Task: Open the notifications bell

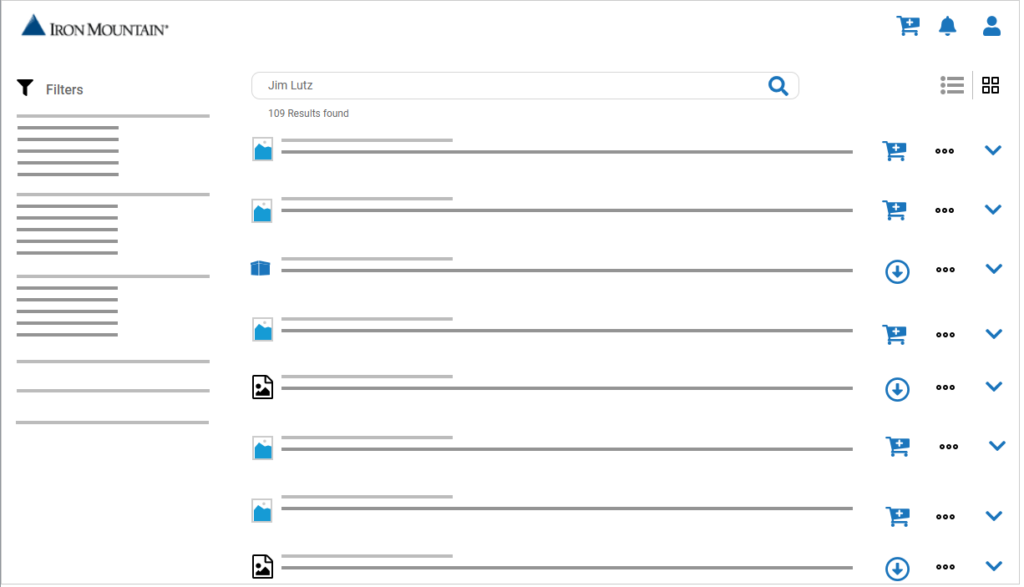Action: coord(947,26)
